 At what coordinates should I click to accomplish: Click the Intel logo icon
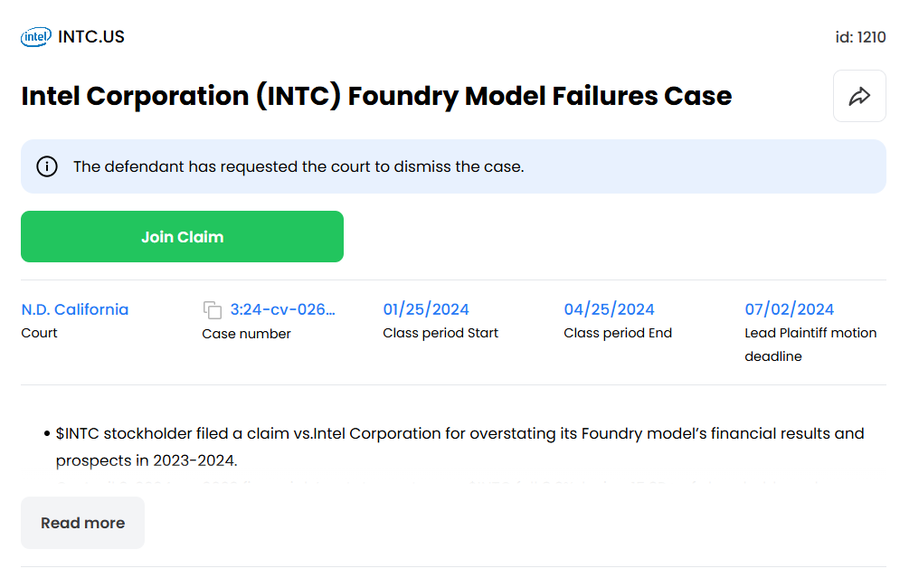pos(36,37)
